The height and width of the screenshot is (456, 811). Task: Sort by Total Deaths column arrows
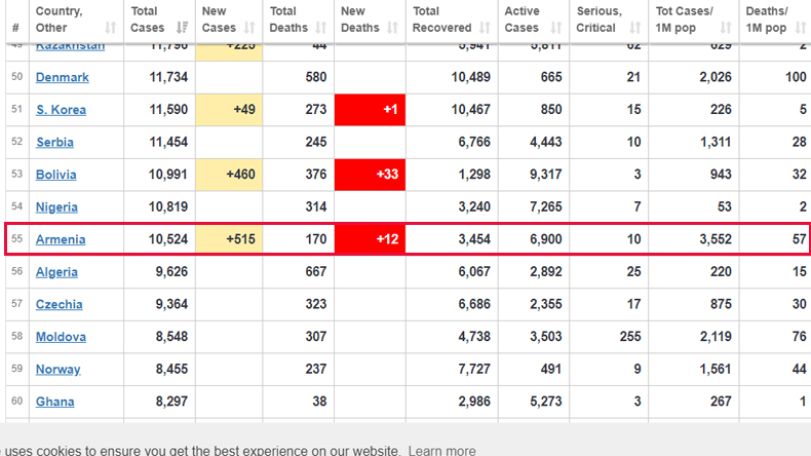click(x=321, y=27)
